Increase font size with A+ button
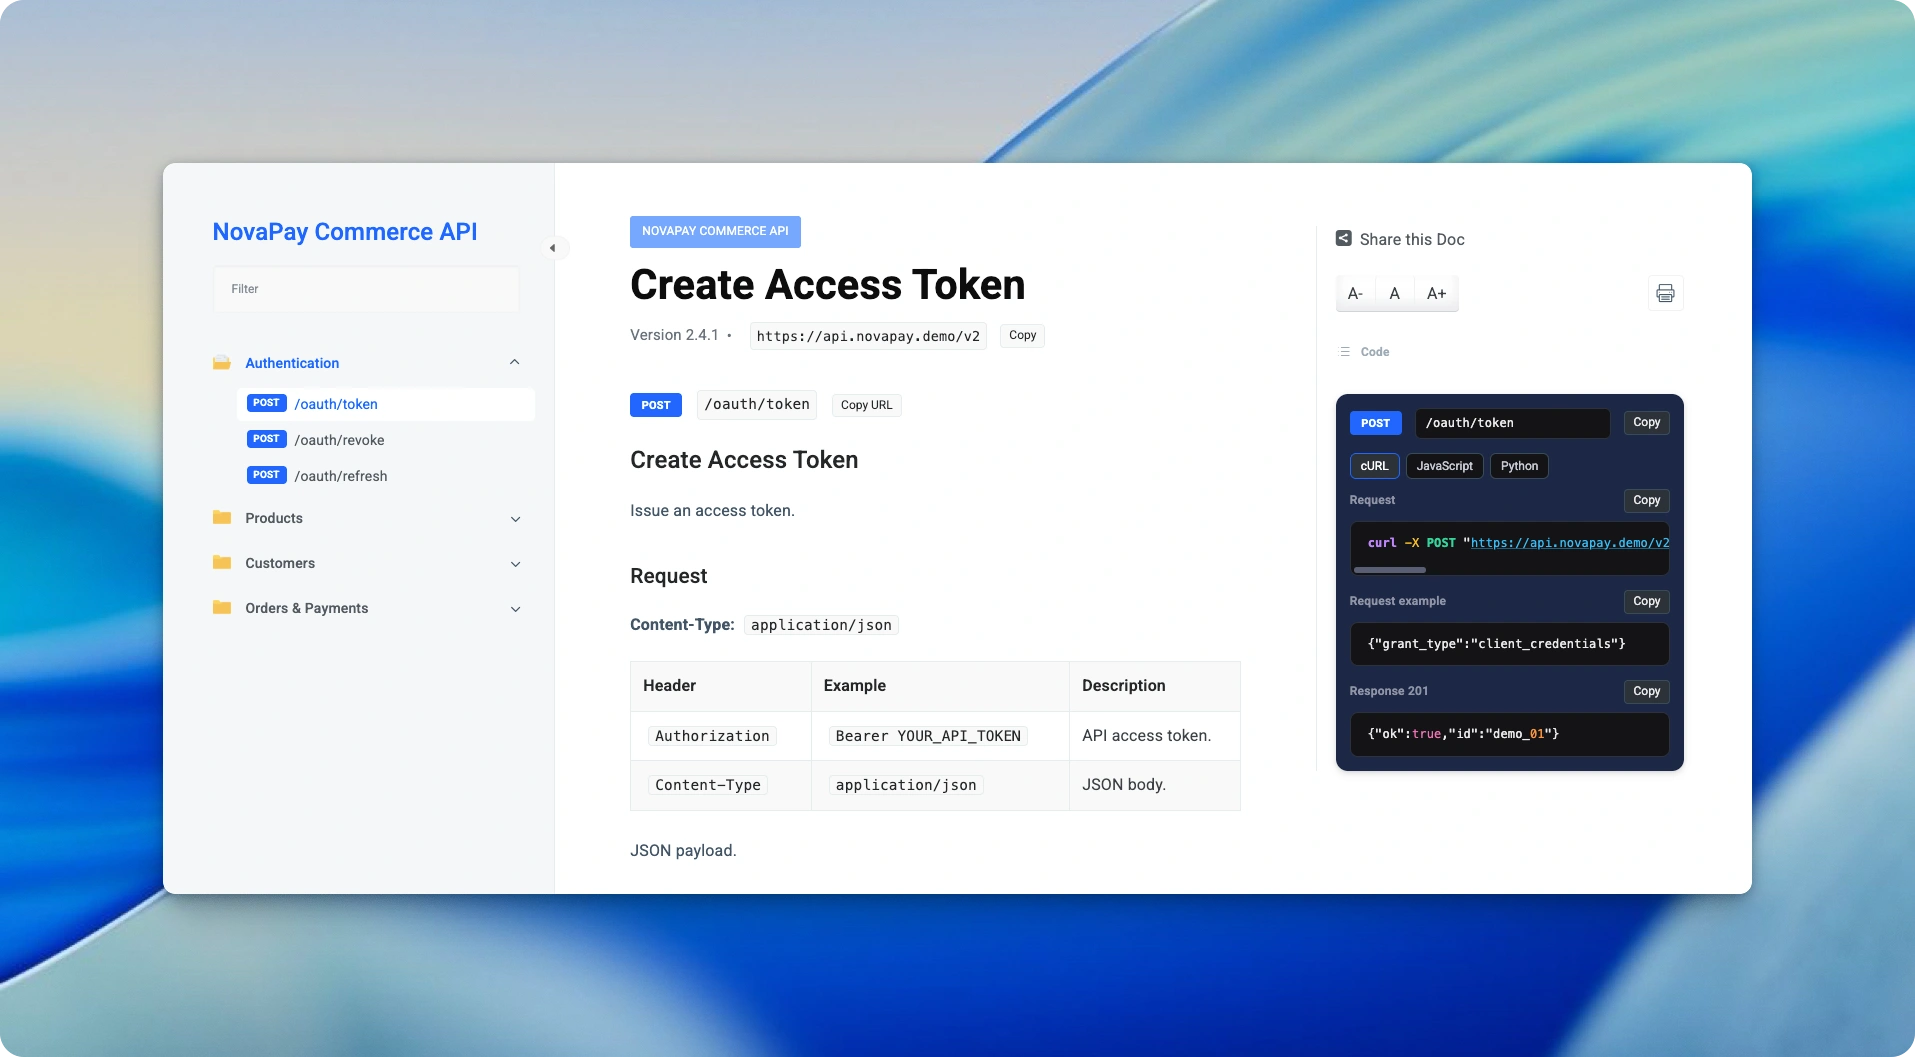Image resolution: width=1915 pixels, height=1057 pixels. [x=1436, y=293]
